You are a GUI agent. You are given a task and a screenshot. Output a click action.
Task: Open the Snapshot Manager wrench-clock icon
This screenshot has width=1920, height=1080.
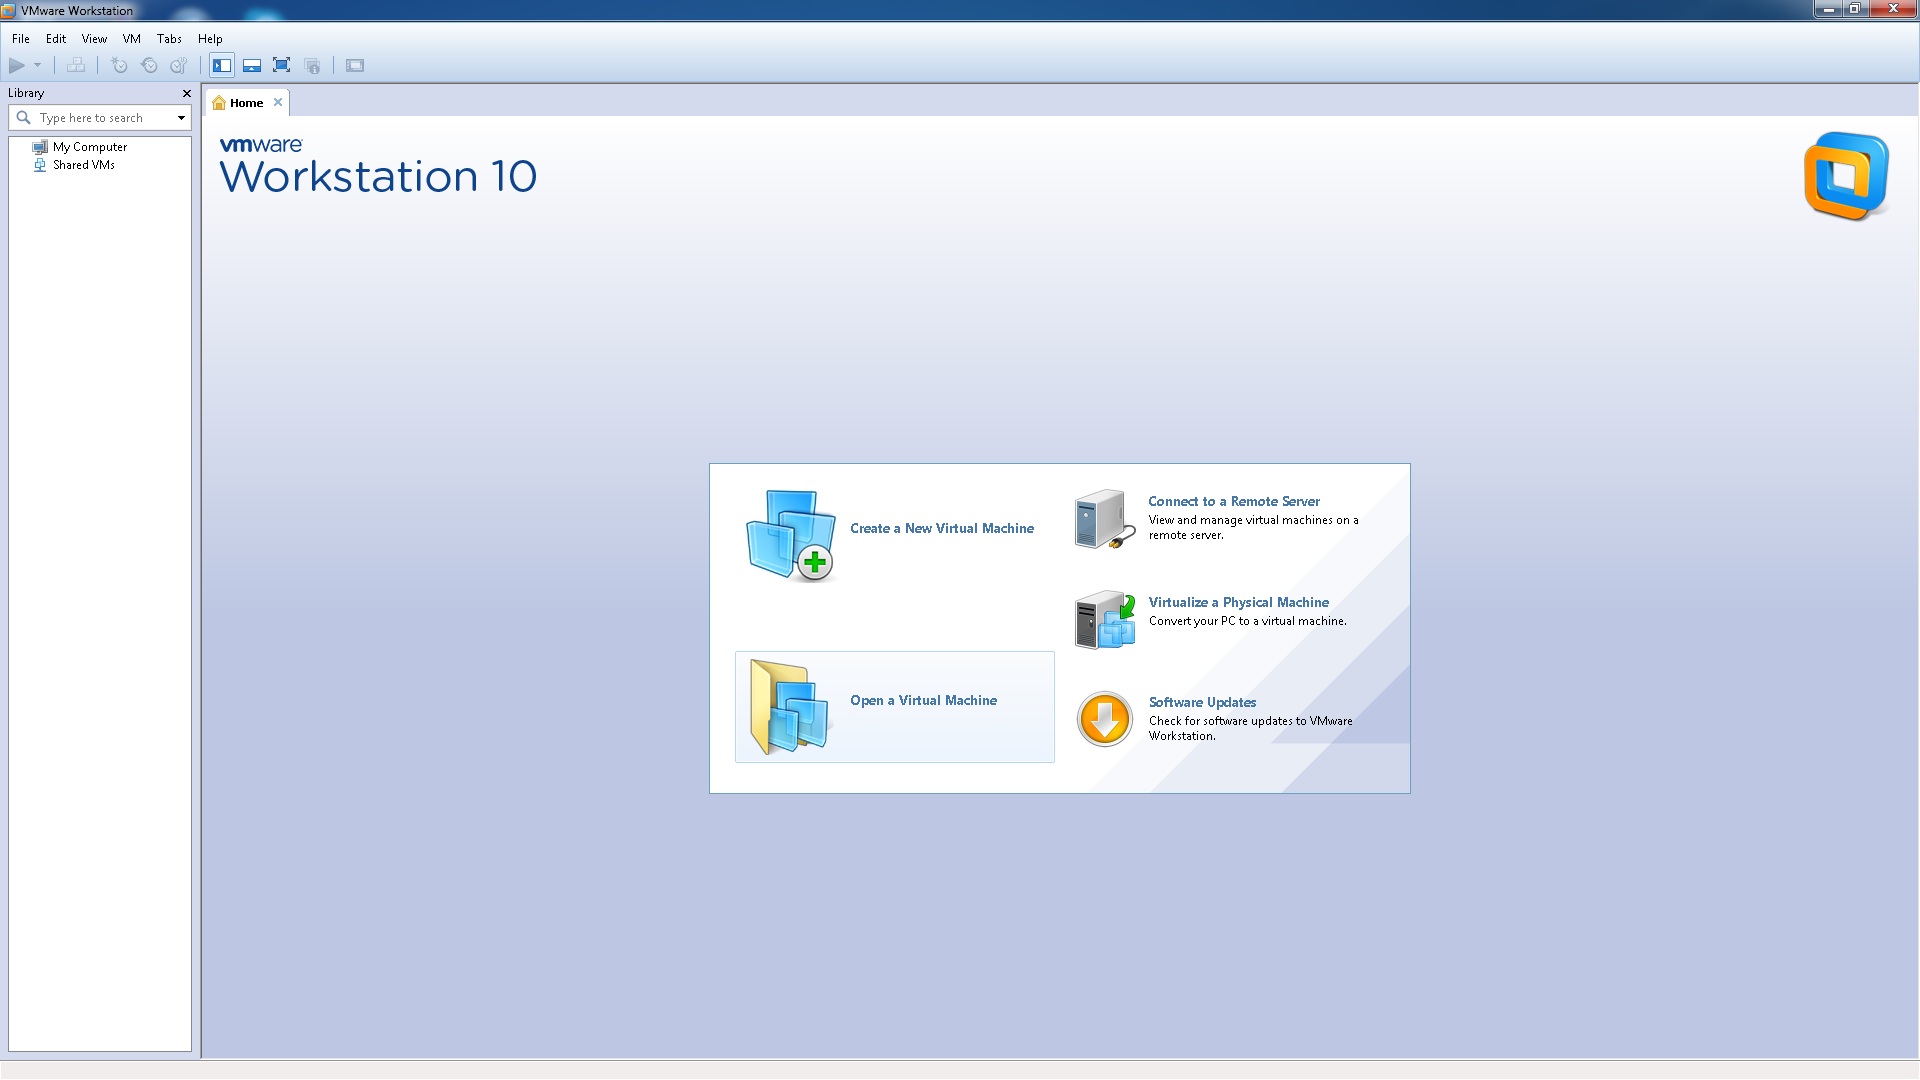[x=179, y=66]
